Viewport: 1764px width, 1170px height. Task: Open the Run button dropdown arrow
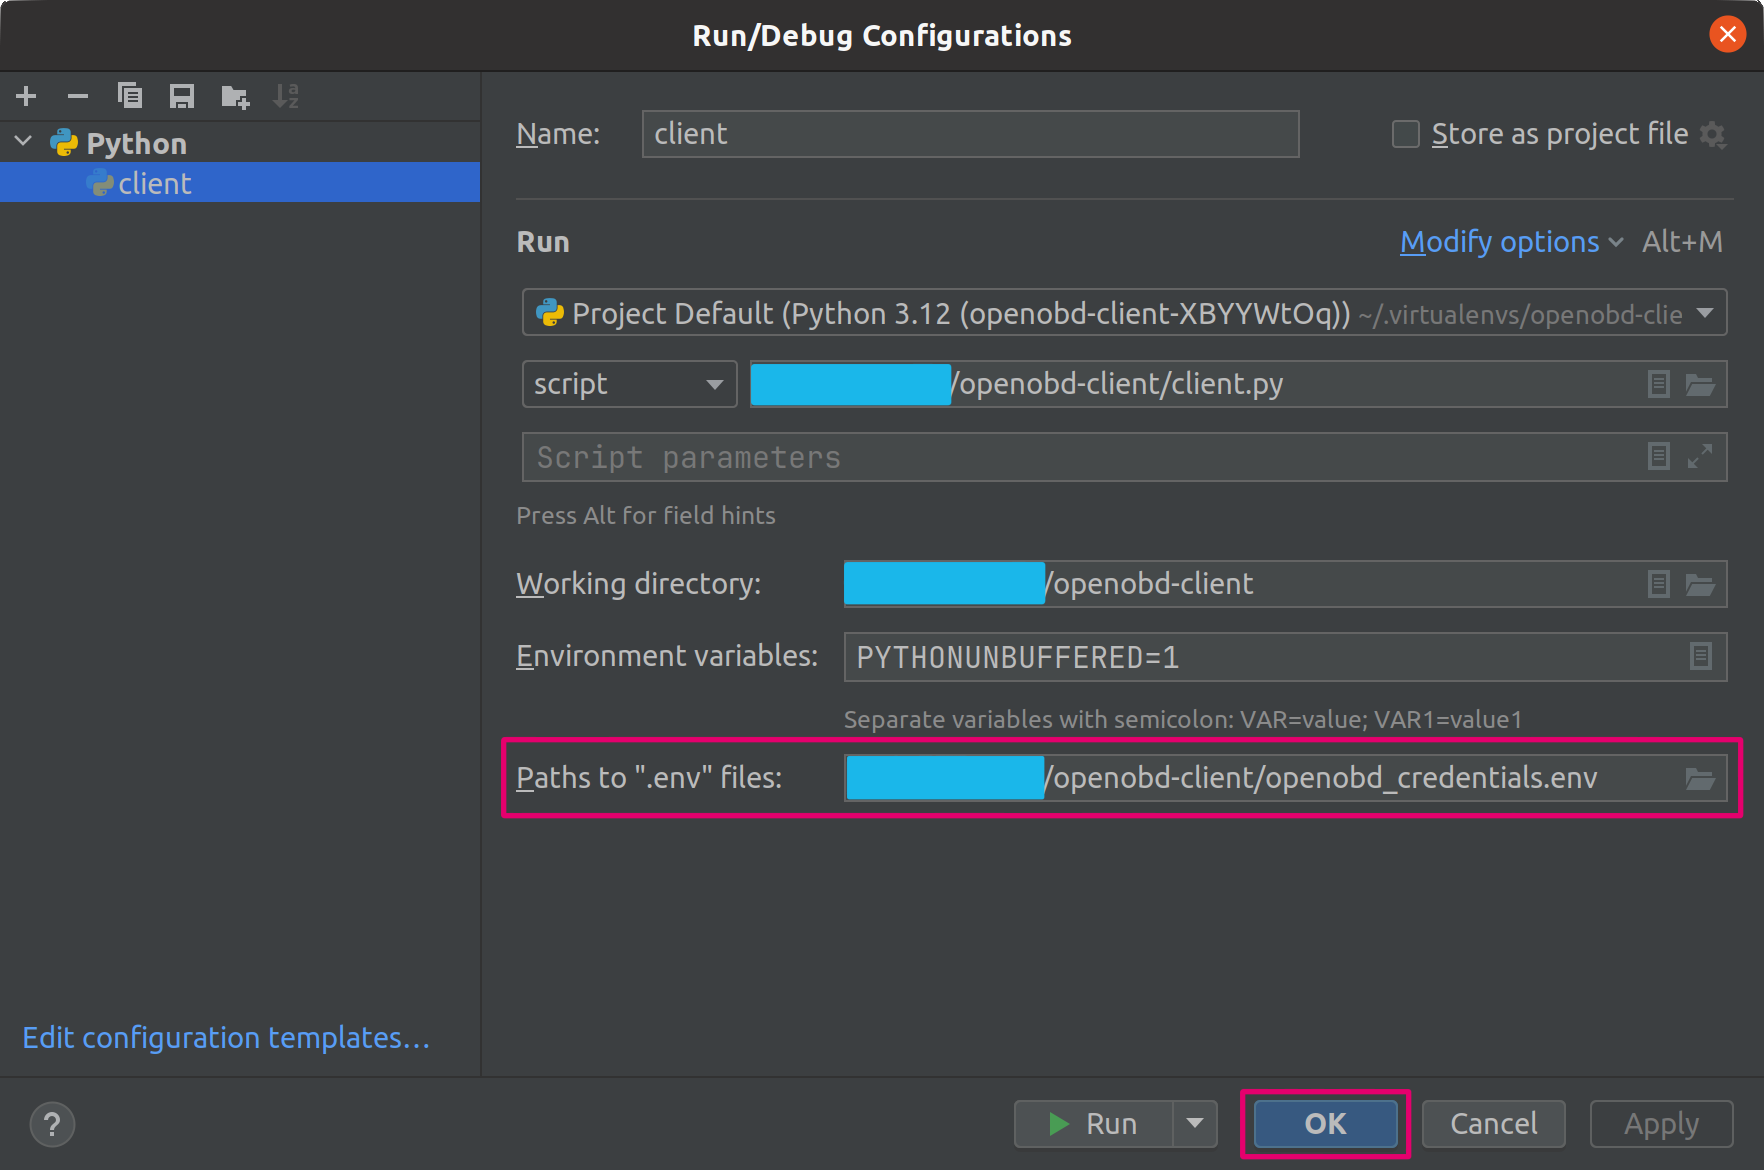[1196, 1123]
